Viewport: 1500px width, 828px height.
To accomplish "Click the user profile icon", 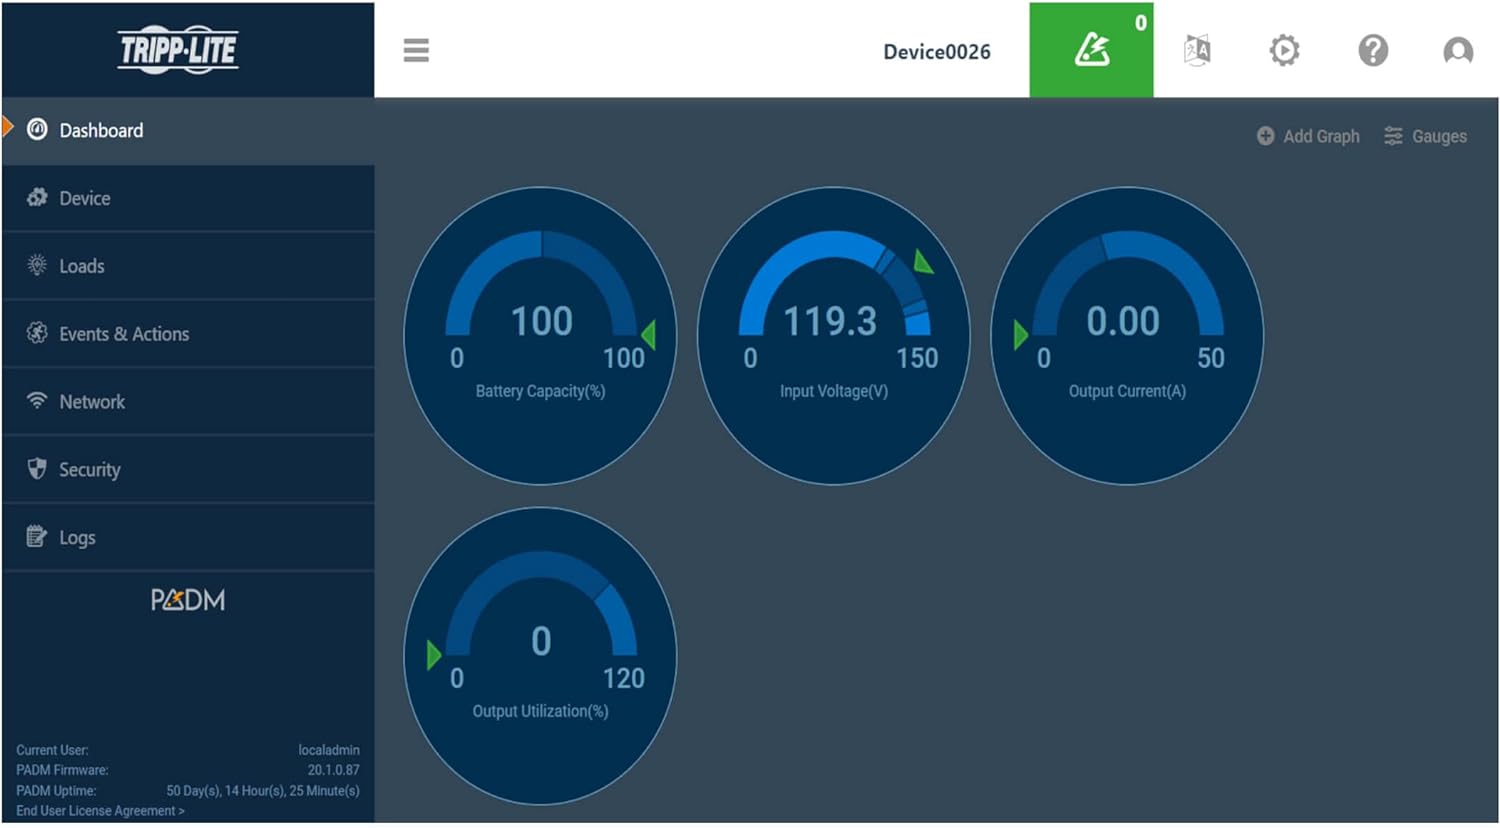I will pyautogui.click(x=1457, y=50).
